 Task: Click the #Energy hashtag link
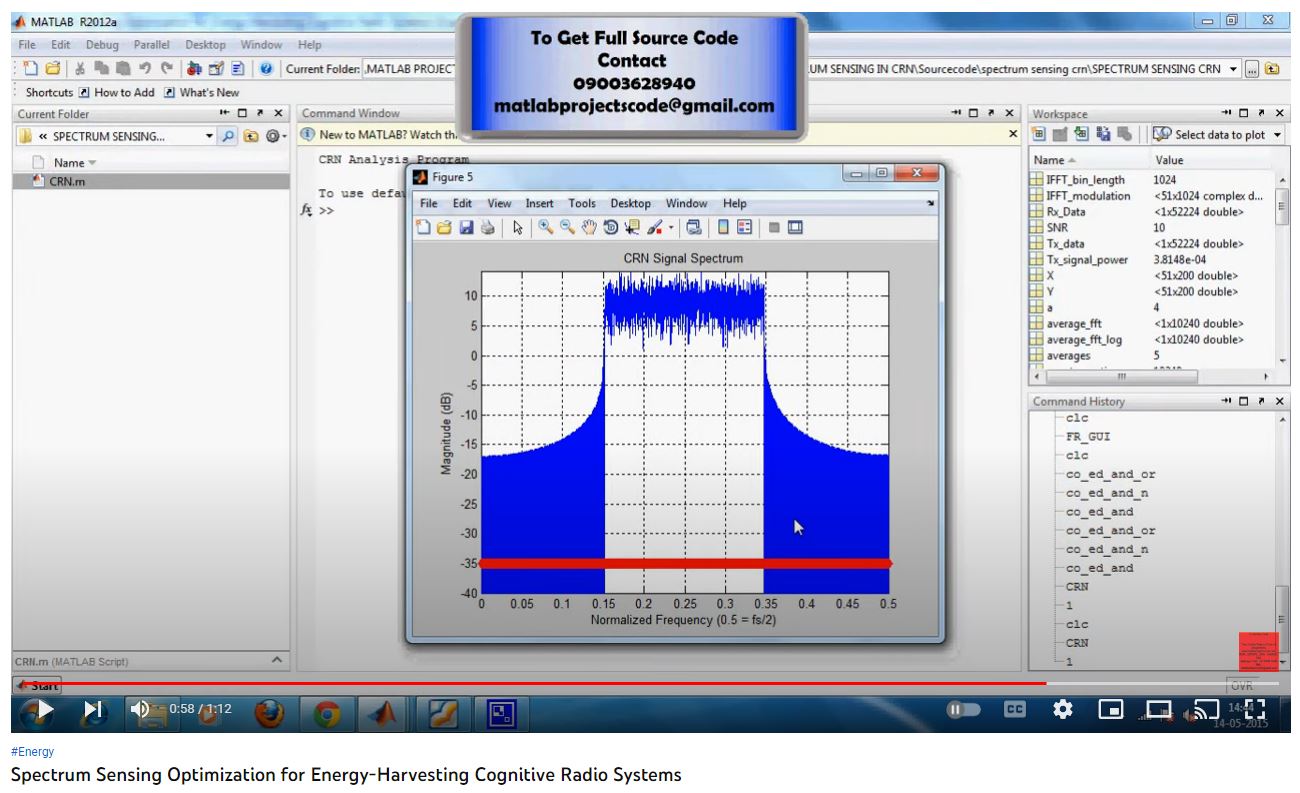(32, 751)
